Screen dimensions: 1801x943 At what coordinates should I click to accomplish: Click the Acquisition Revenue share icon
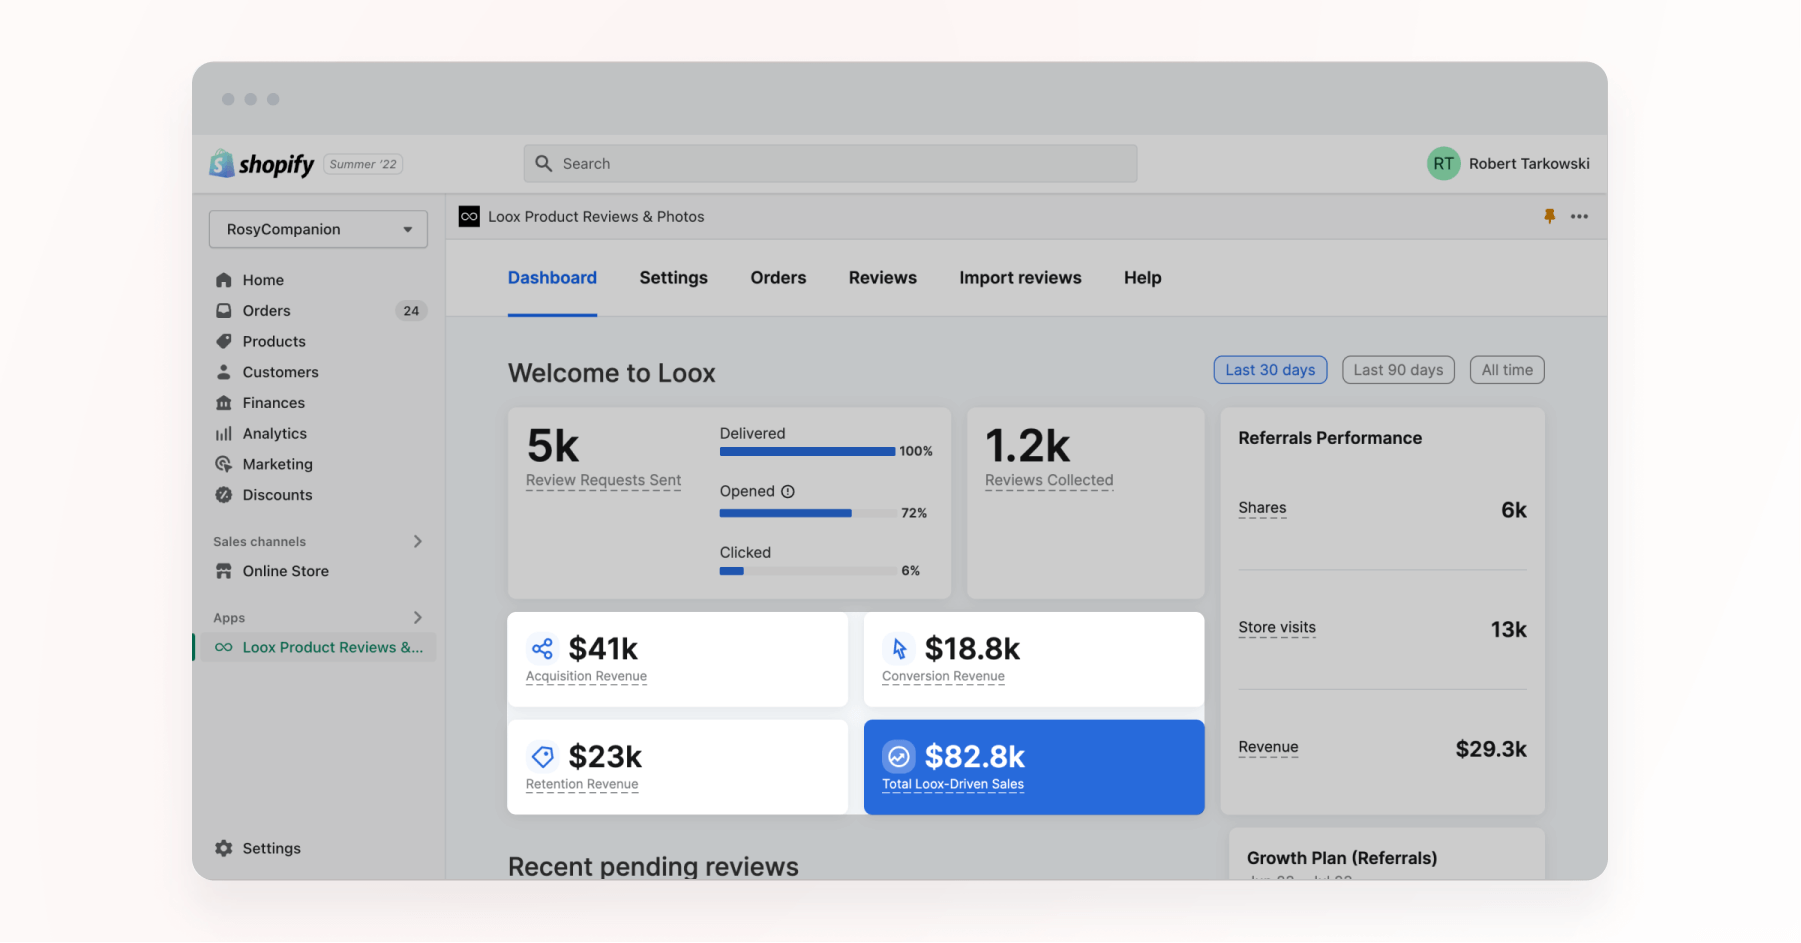pos(542,649)
